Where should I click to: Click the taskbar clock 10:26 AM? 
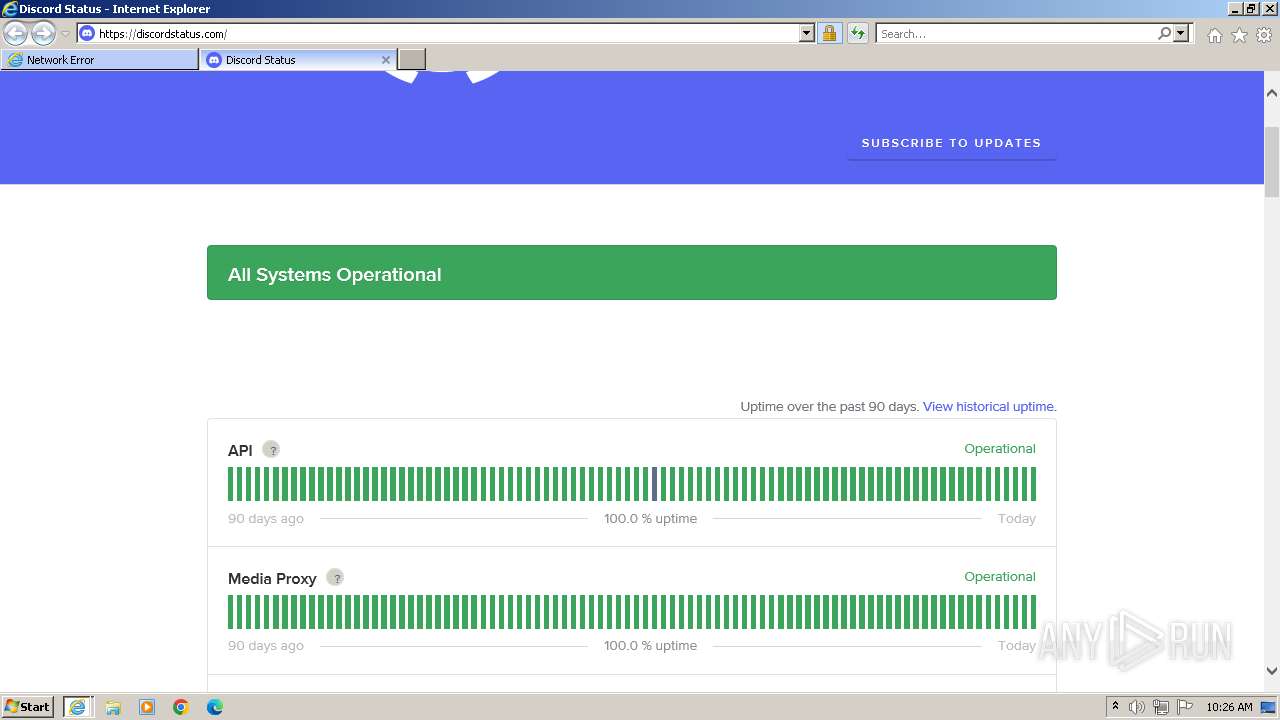pyautogui.click(x=1229, y=707)
